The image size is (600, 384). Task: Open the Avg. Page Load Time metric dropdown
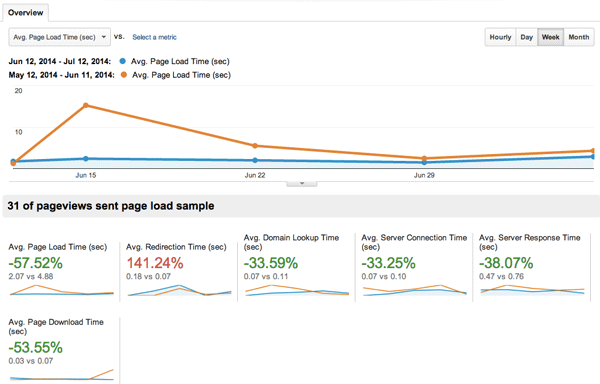point(60,37)
